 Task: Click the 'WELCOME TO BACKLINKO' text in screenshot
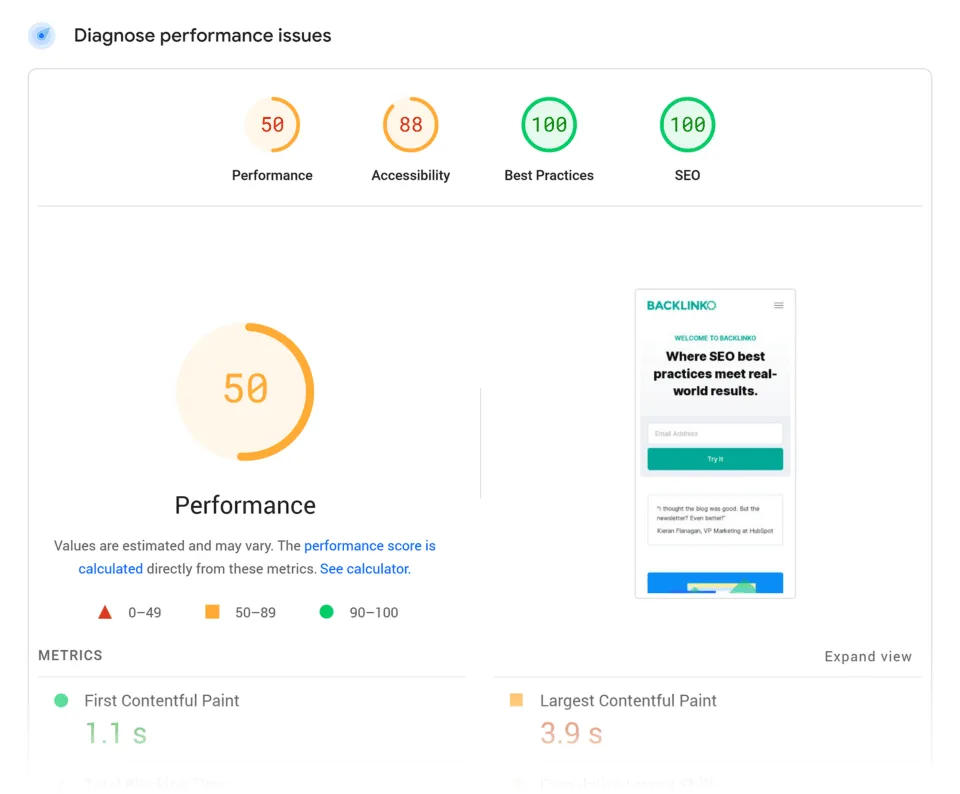coord(715,338)
